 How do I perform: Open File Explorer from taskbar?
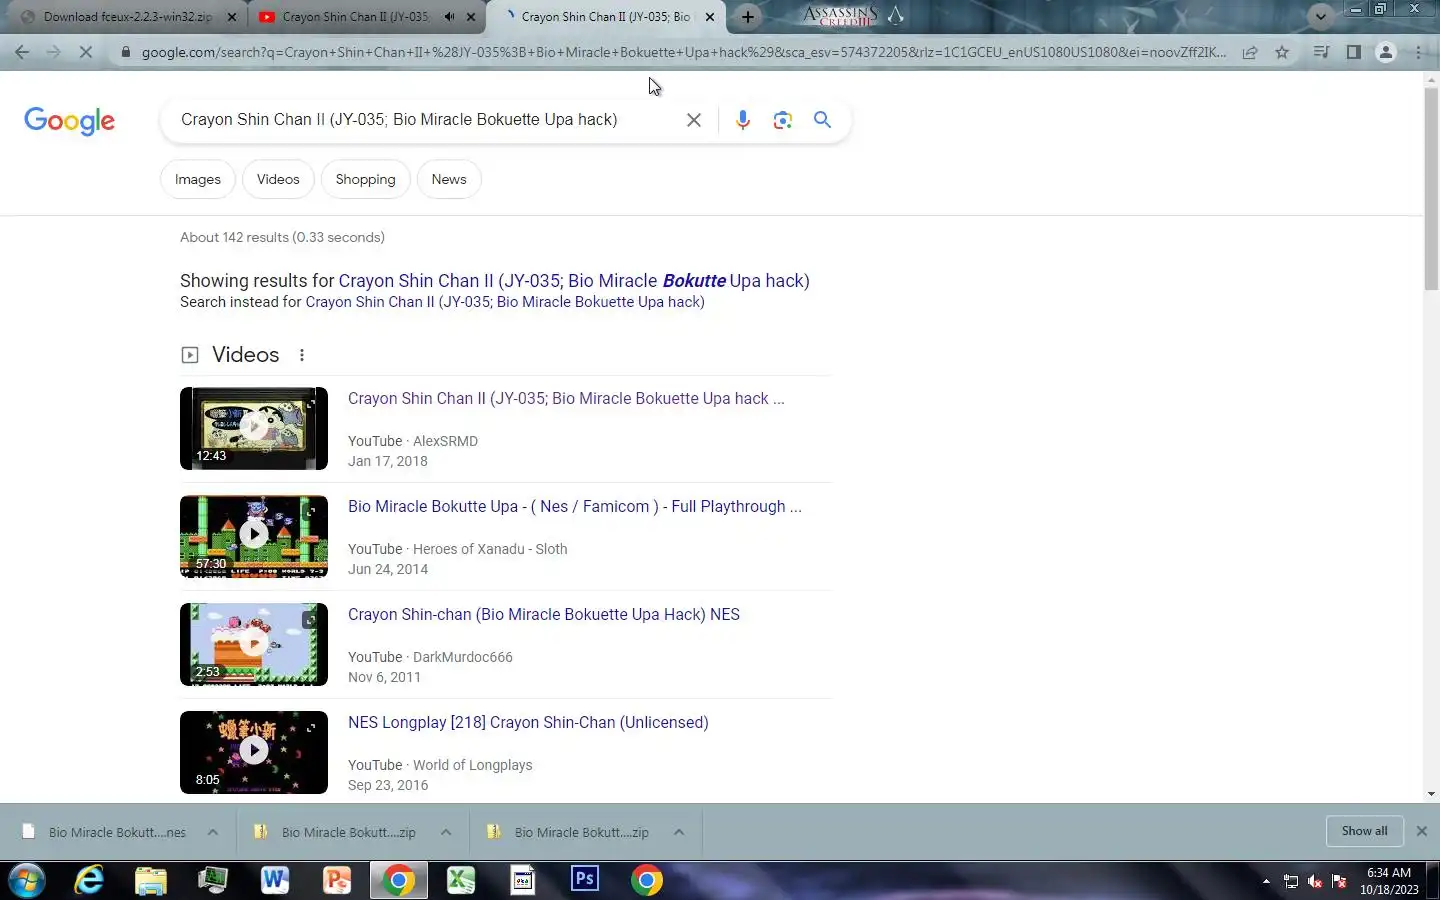pyautogui.click(x=151, y=880)
